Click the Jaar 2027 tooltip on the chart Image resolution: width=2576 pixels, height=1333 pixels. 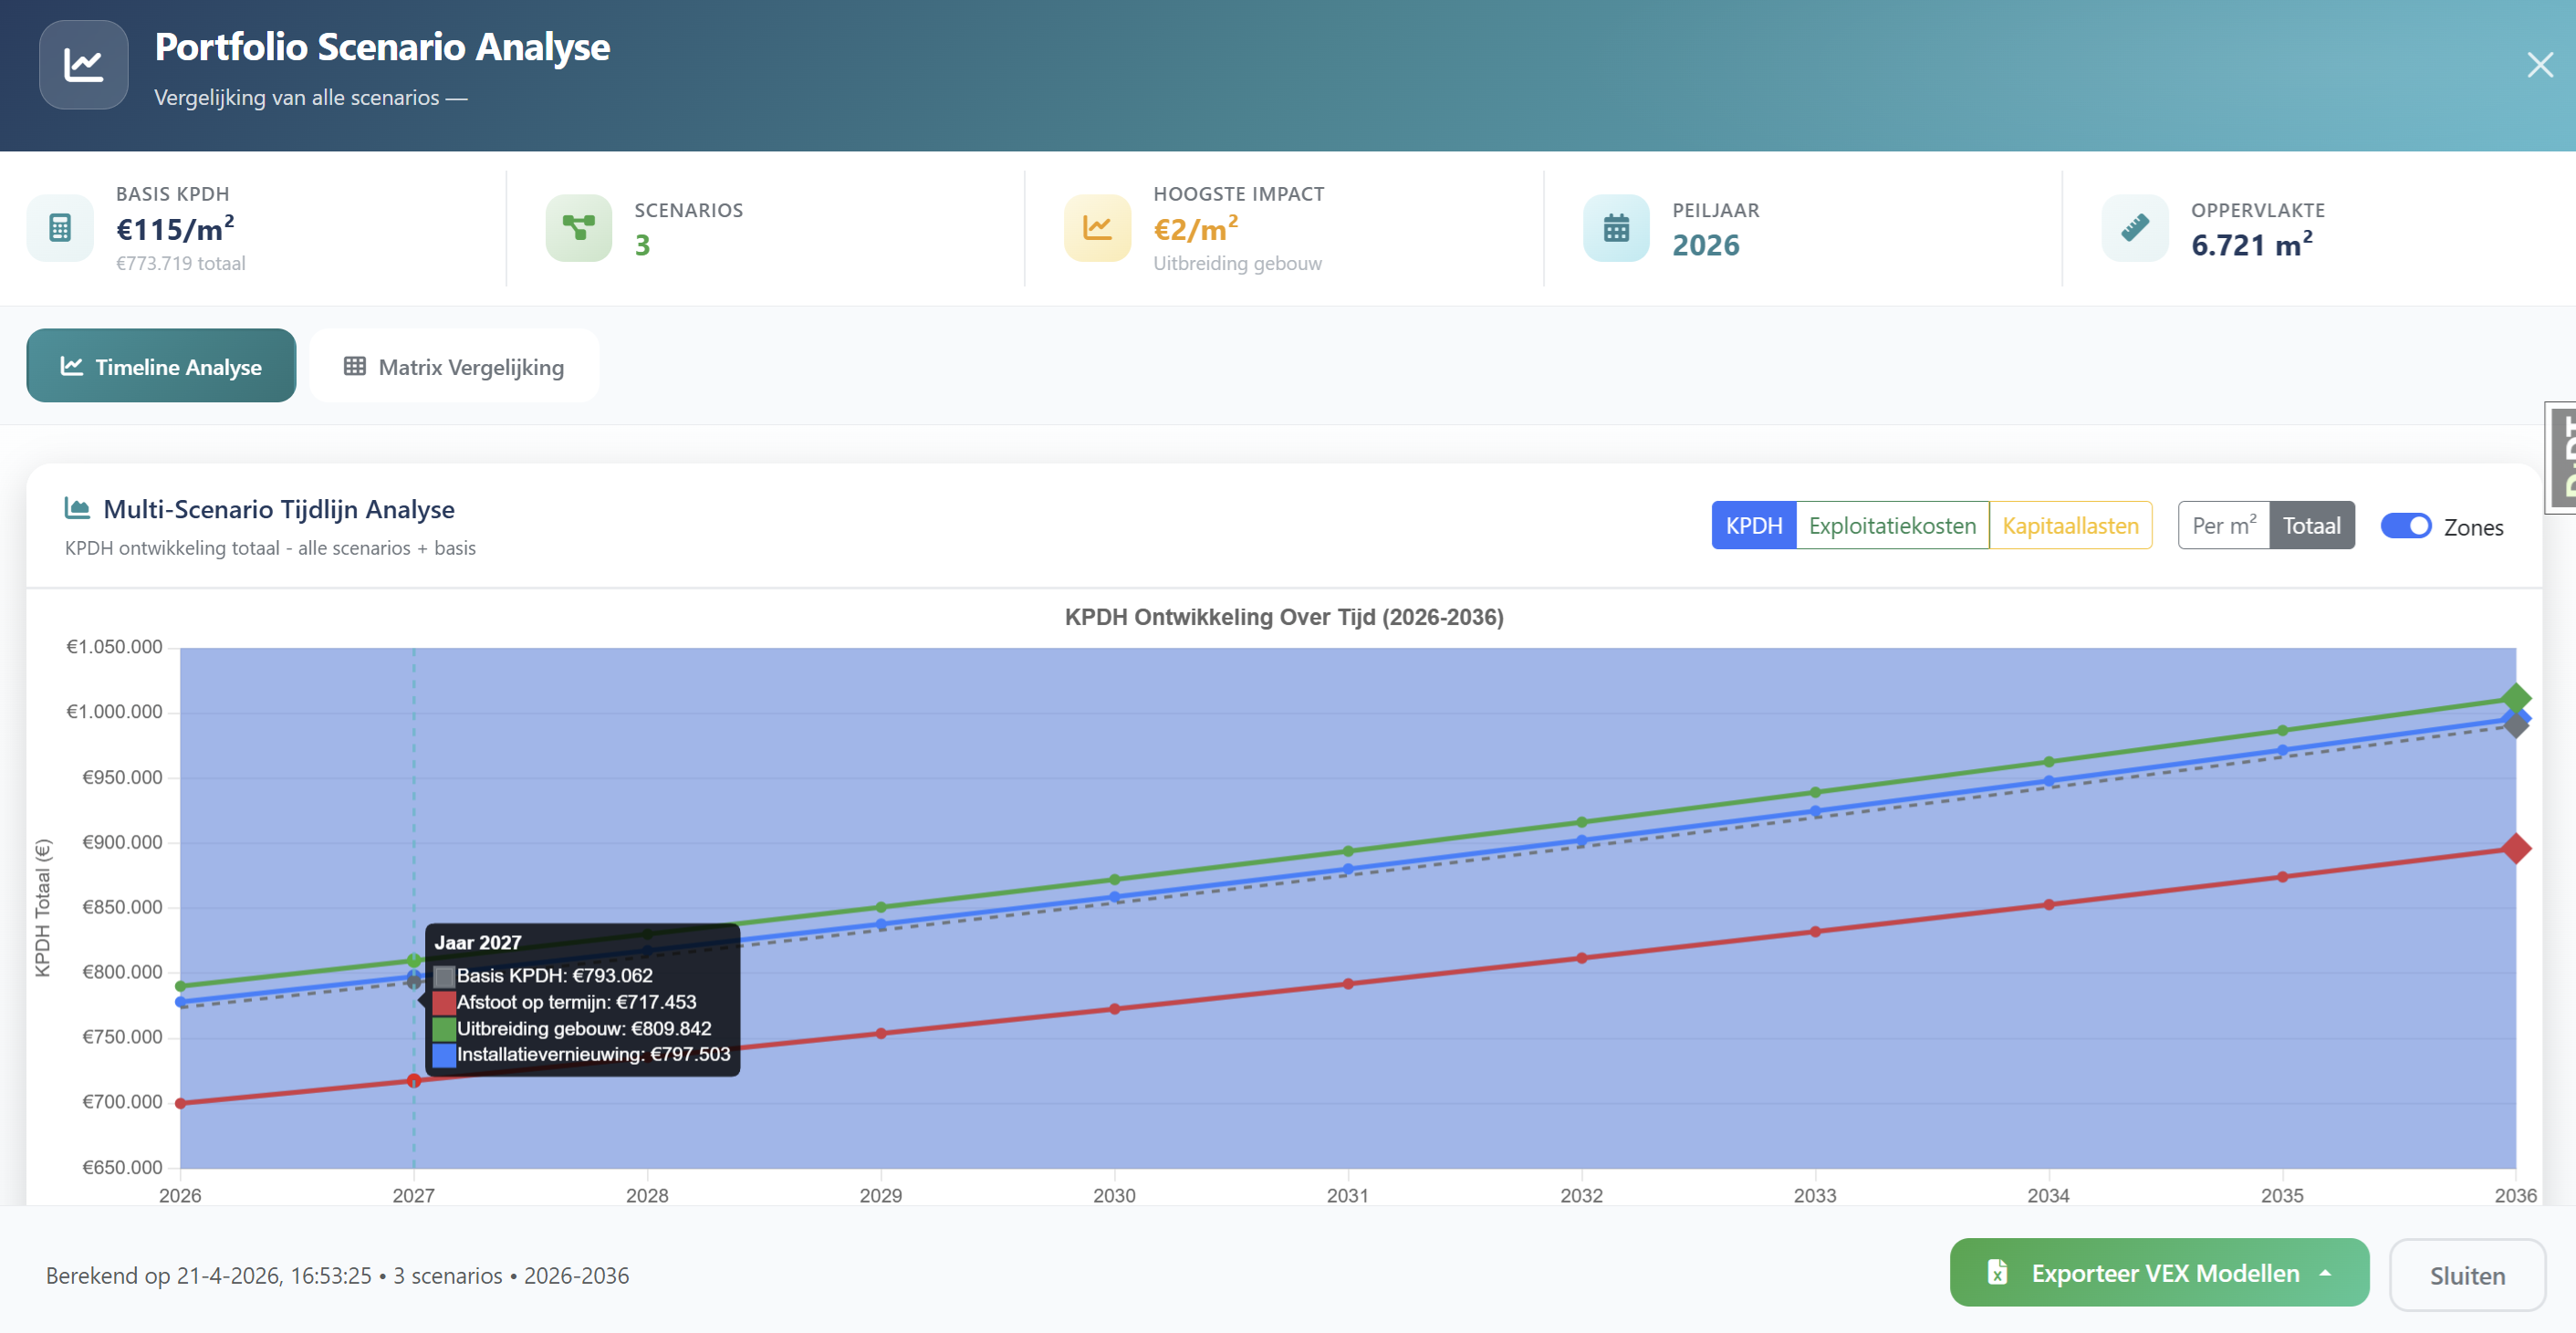(x=583, y=1000)
